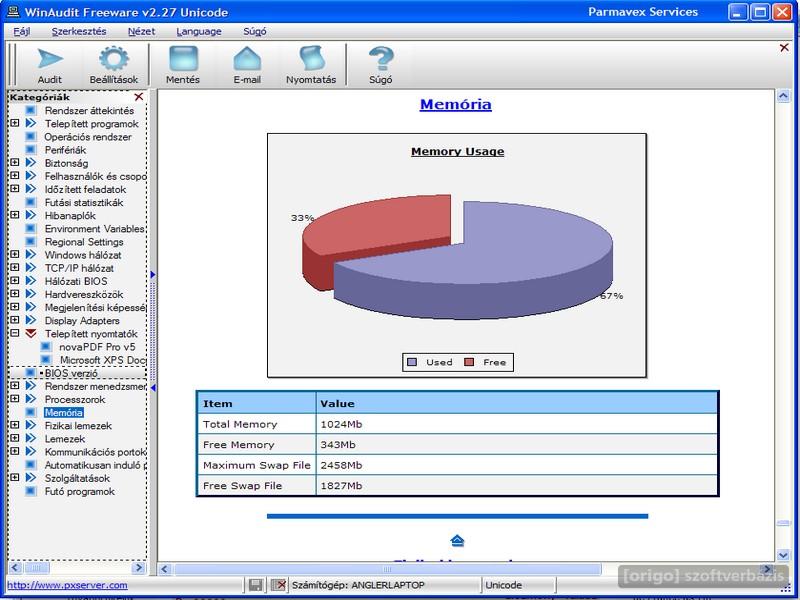This screenshot has height=600, width=800.
Task: Close the toolbar using the red X
Action: point(784,47)
